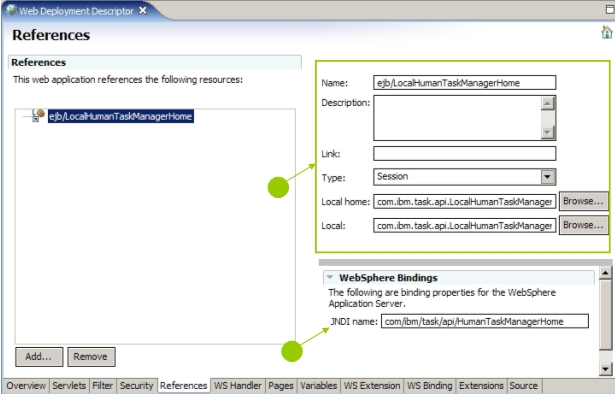Viewport: 615px width, 394px height.
Task: Click the JNDI name input field
Action: [x=485, y=321]
